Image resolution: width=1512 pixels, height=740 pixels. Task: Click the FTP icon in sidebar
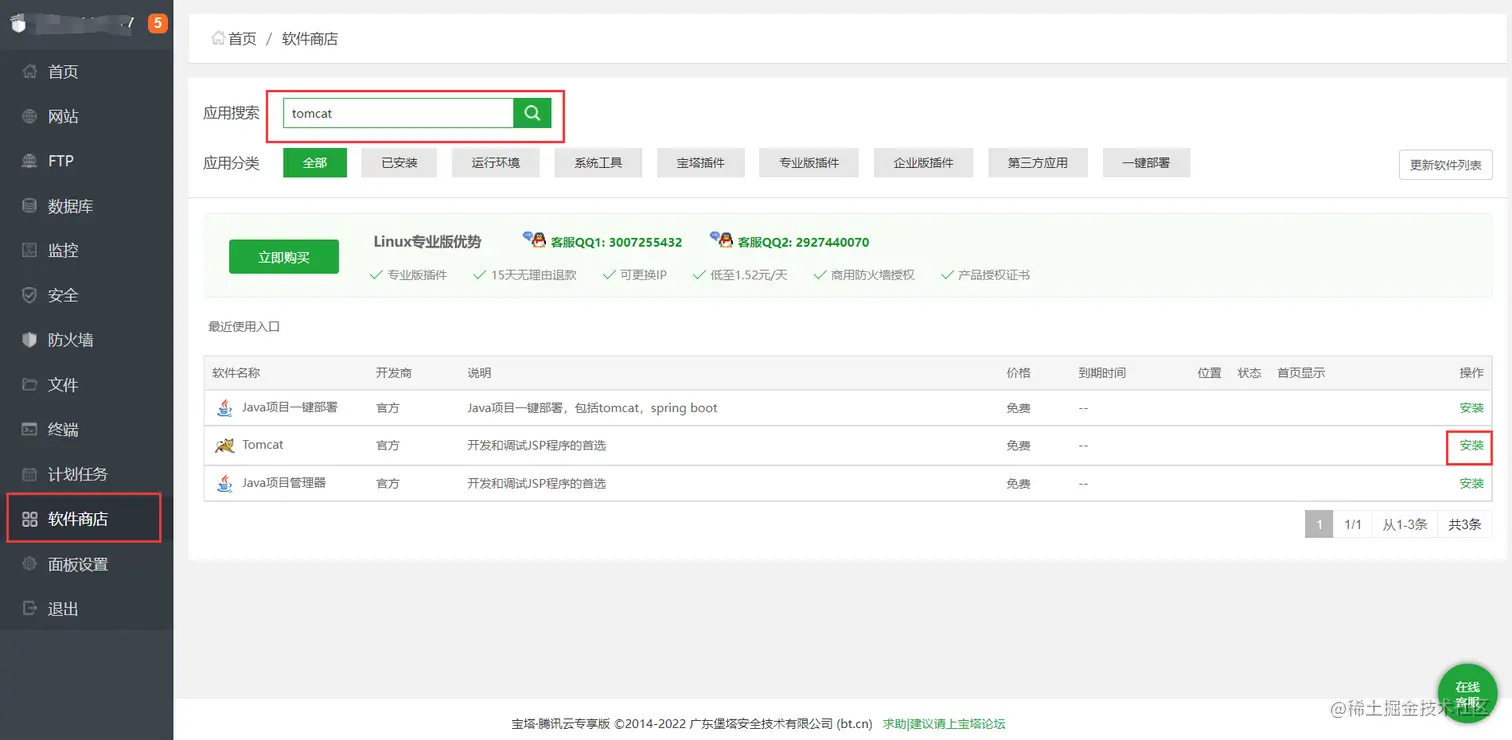[x=29, y=161]
